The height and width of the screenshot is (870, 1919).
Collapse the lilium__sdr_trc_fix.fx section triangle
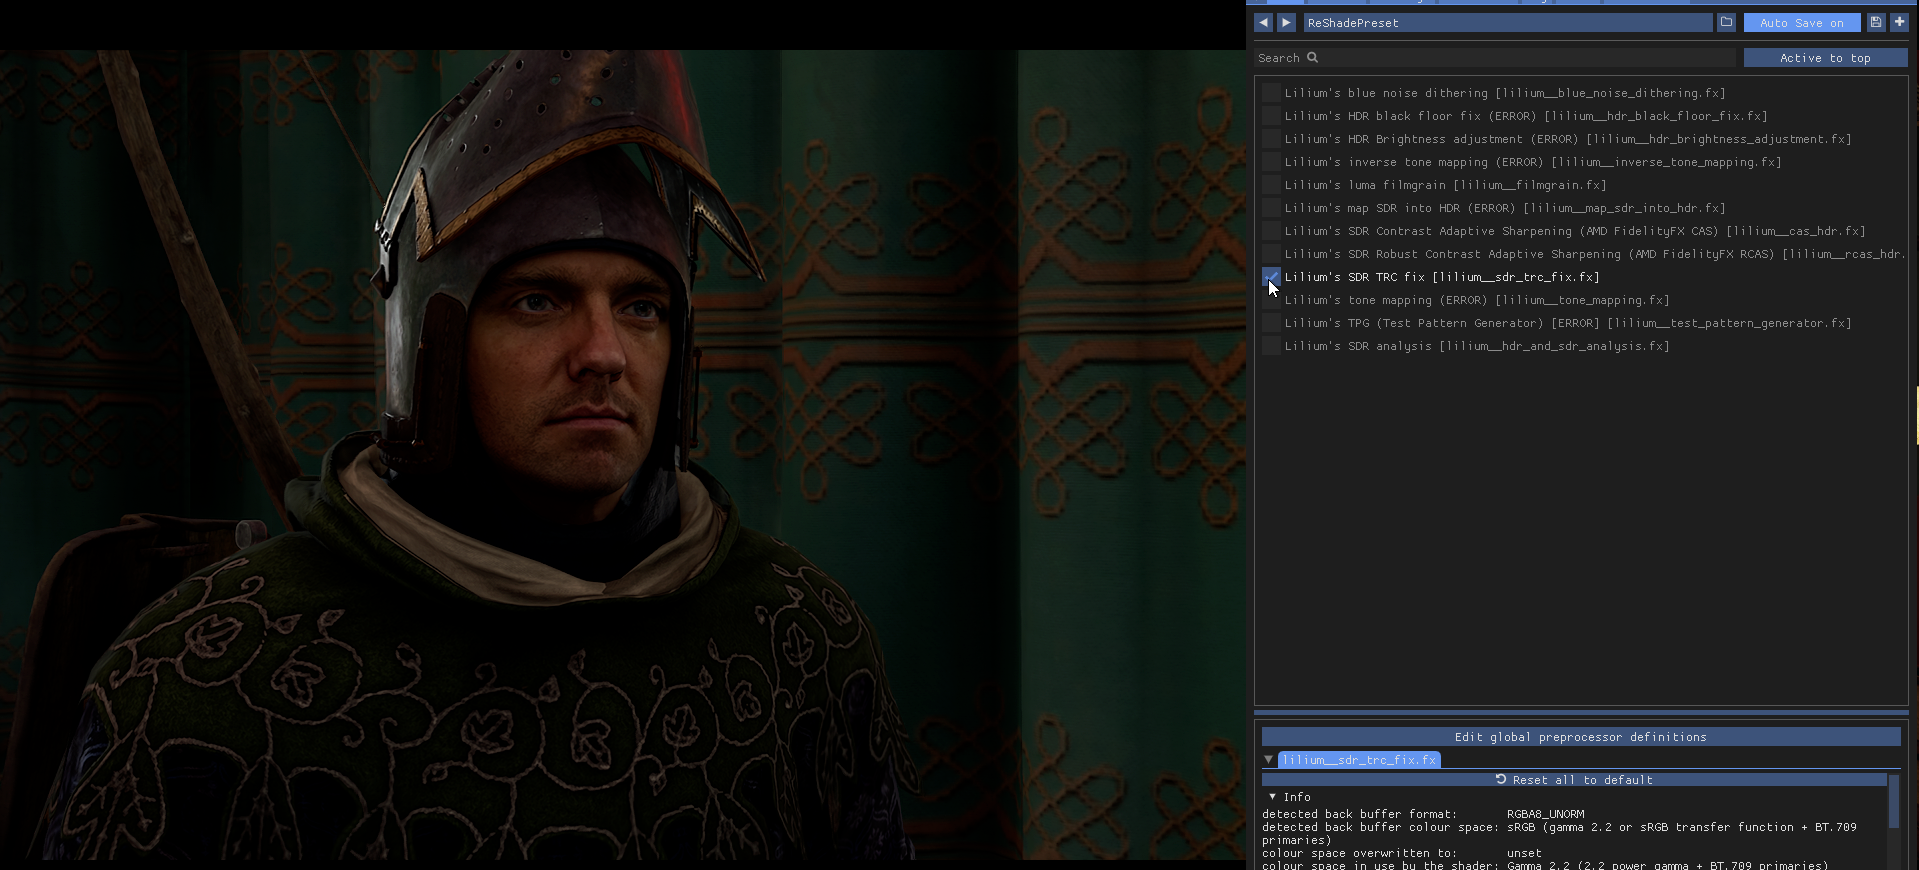click(1268, 760)
